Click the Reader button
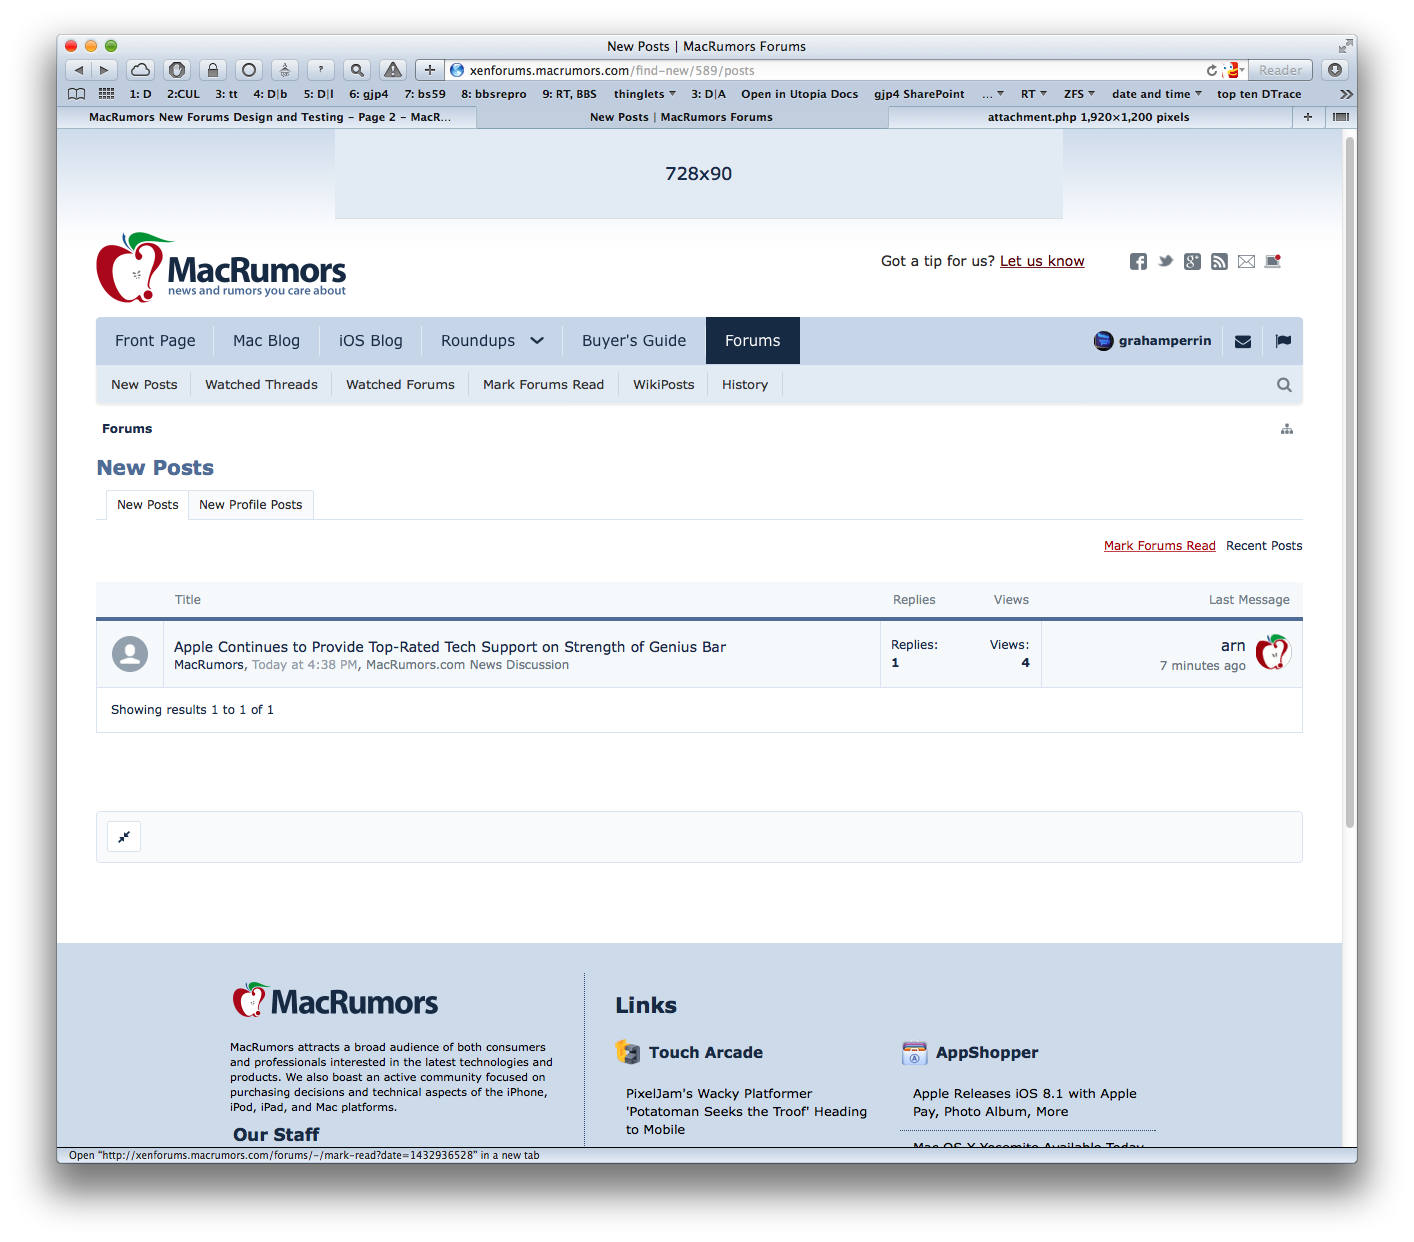This screenshot has width=1414, height=1242. pyautogui.click(x=1280, y=70)
